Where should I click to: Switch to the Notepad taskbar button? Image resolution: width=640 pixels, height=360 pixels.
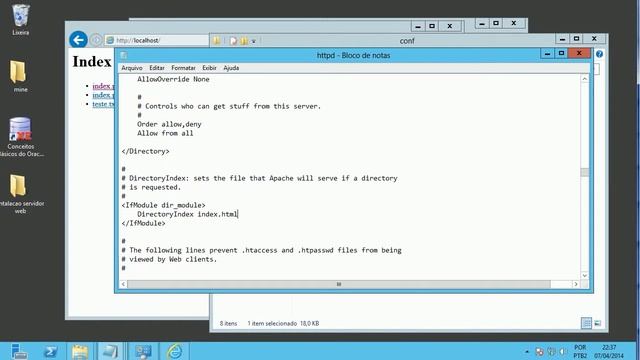[x=110, y=351]
